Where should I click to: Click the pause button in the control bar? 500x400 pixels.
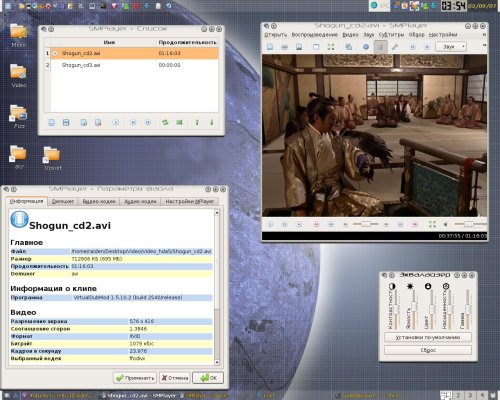(284, 224)
